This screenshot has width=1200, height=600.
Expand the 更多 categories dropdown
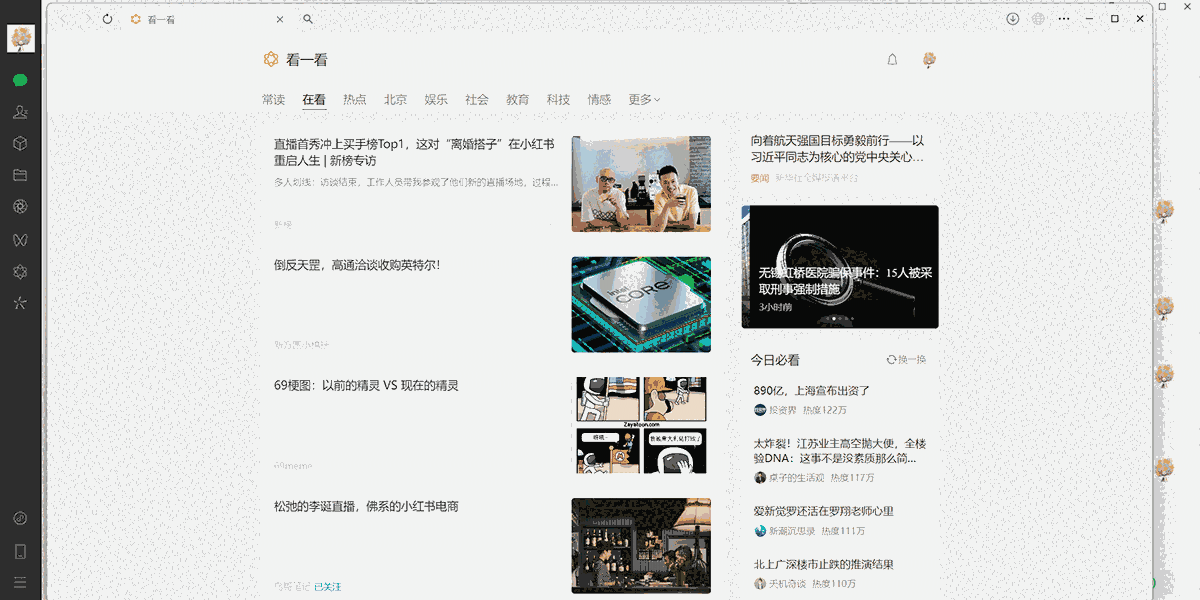[643, 100]
